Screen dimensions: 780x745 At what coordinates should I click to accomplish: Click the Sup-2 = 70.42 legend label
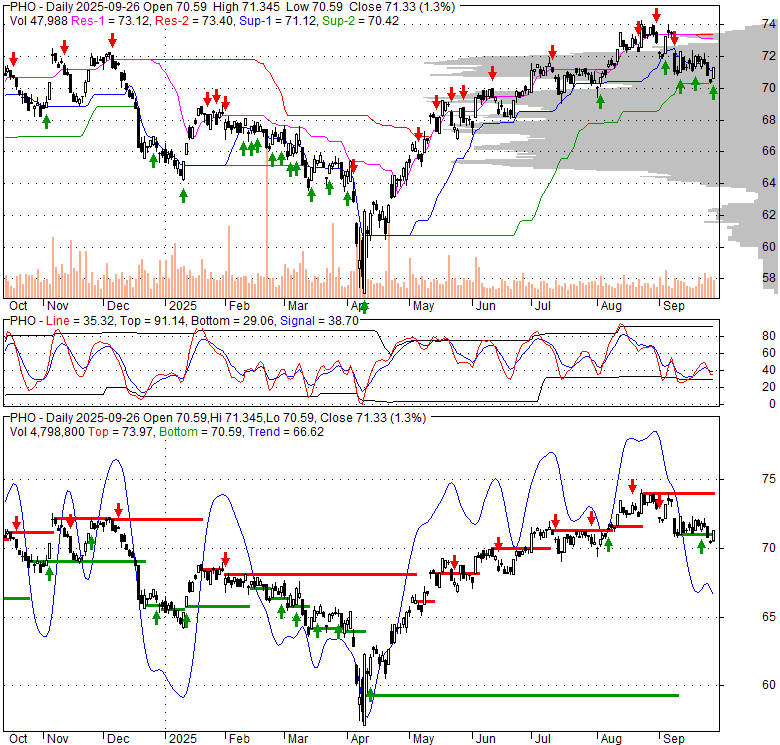pyautogui.click(x=361, y=21)
